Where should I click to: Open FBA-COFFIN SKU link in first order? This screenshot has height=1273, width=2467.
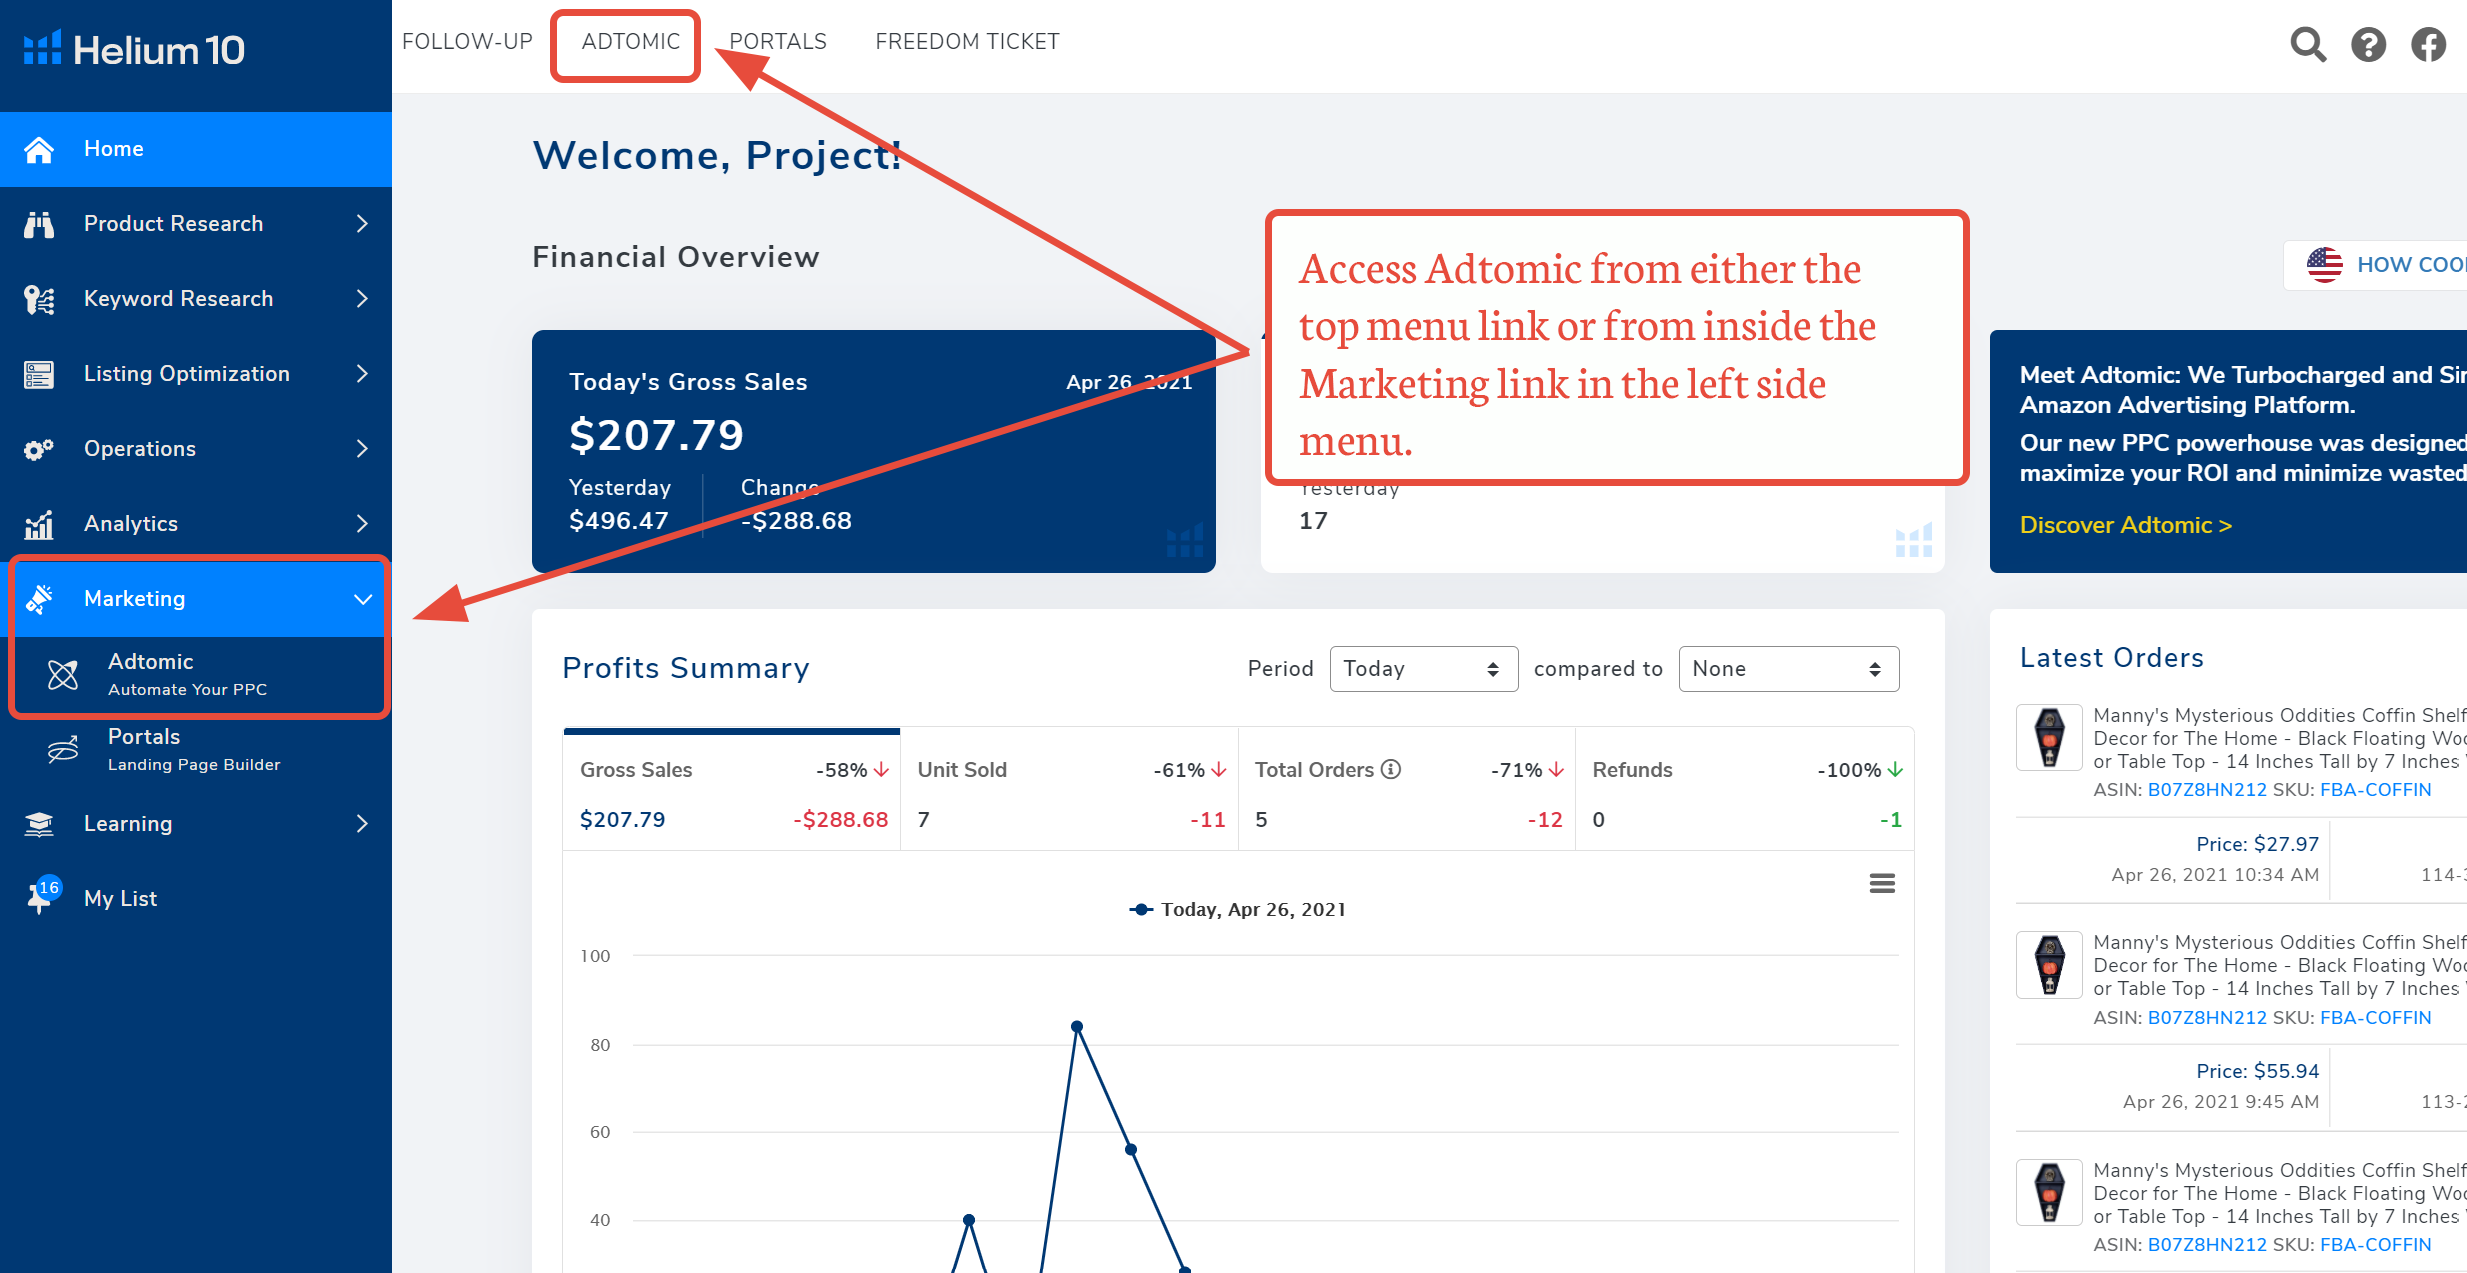[x=2375, y=790]
